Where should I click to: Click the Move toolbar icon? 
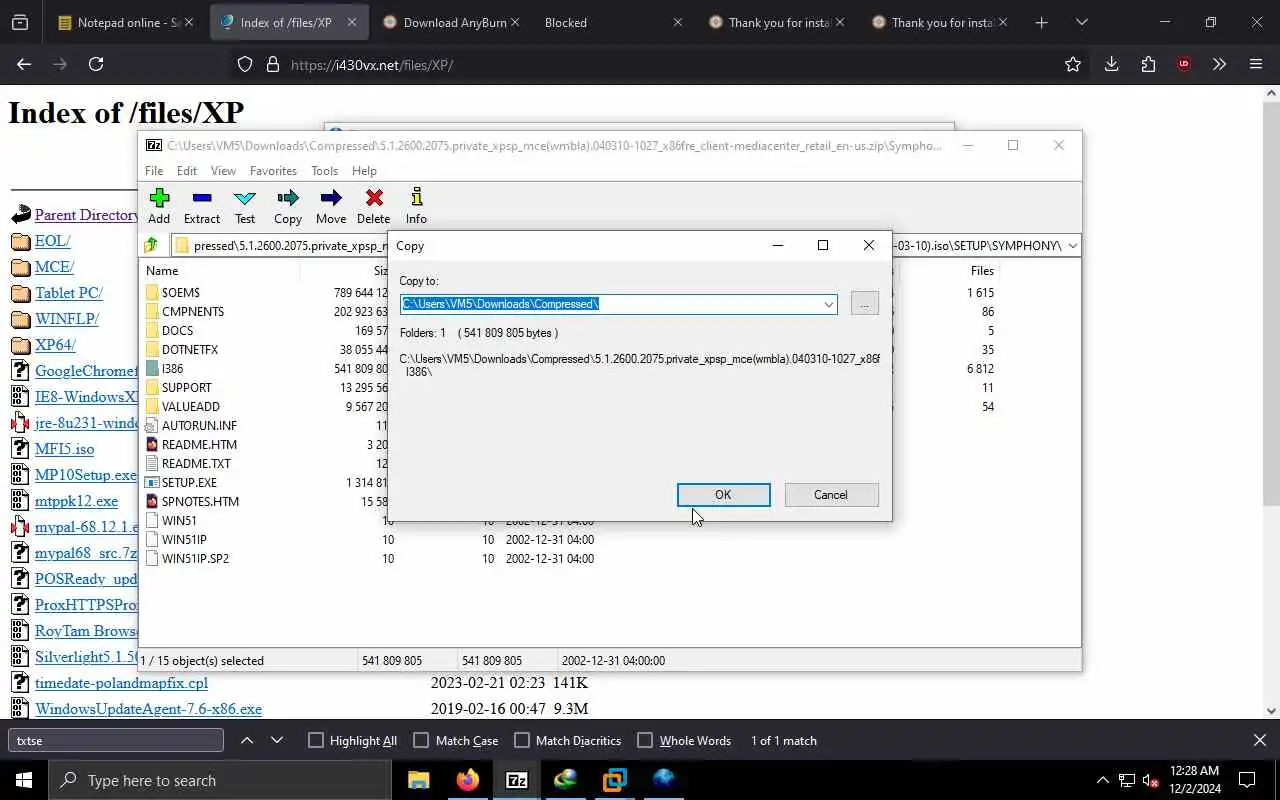[331, 206]
